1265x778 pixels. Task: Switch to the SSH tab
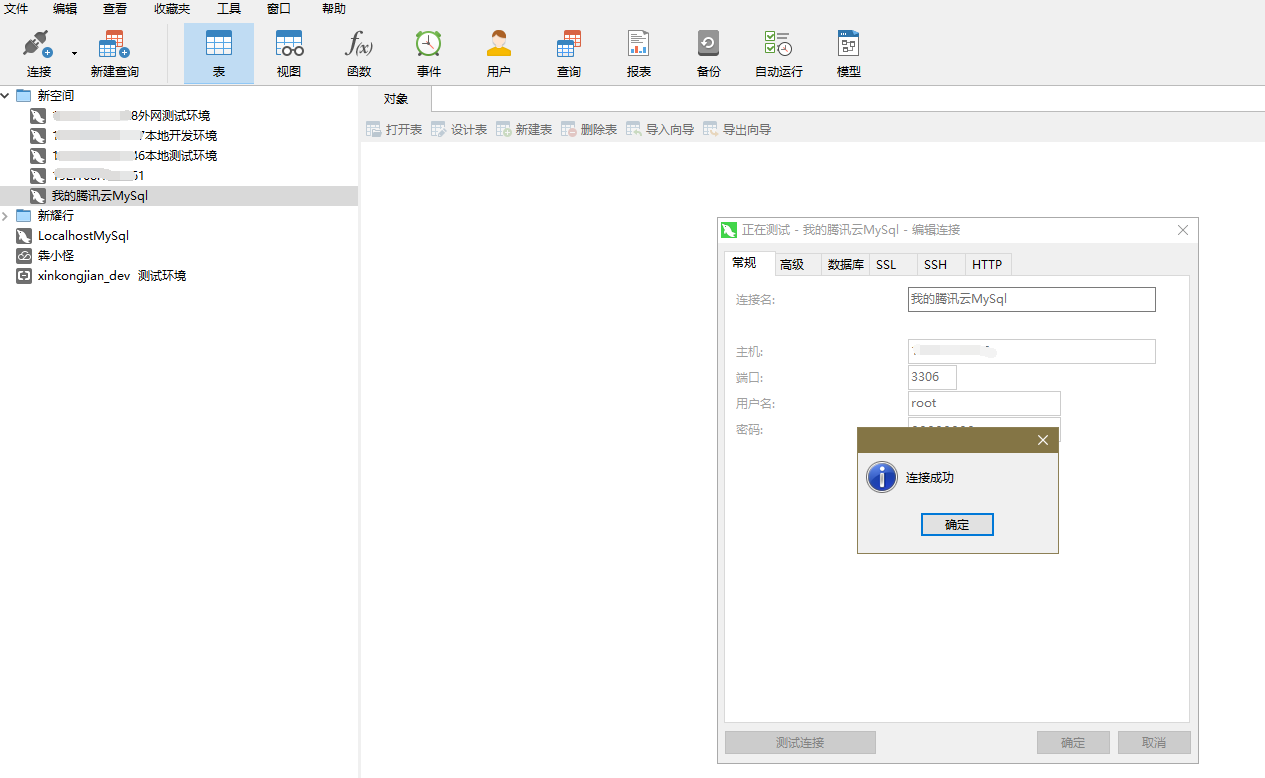(936, 264)
